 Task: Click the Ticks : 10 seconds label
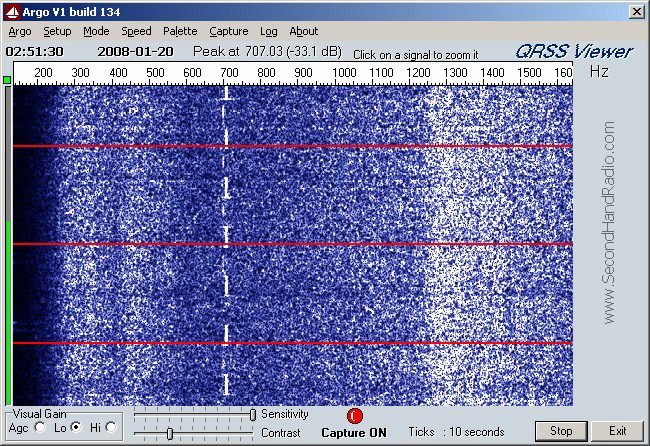(x=456, y=432)
